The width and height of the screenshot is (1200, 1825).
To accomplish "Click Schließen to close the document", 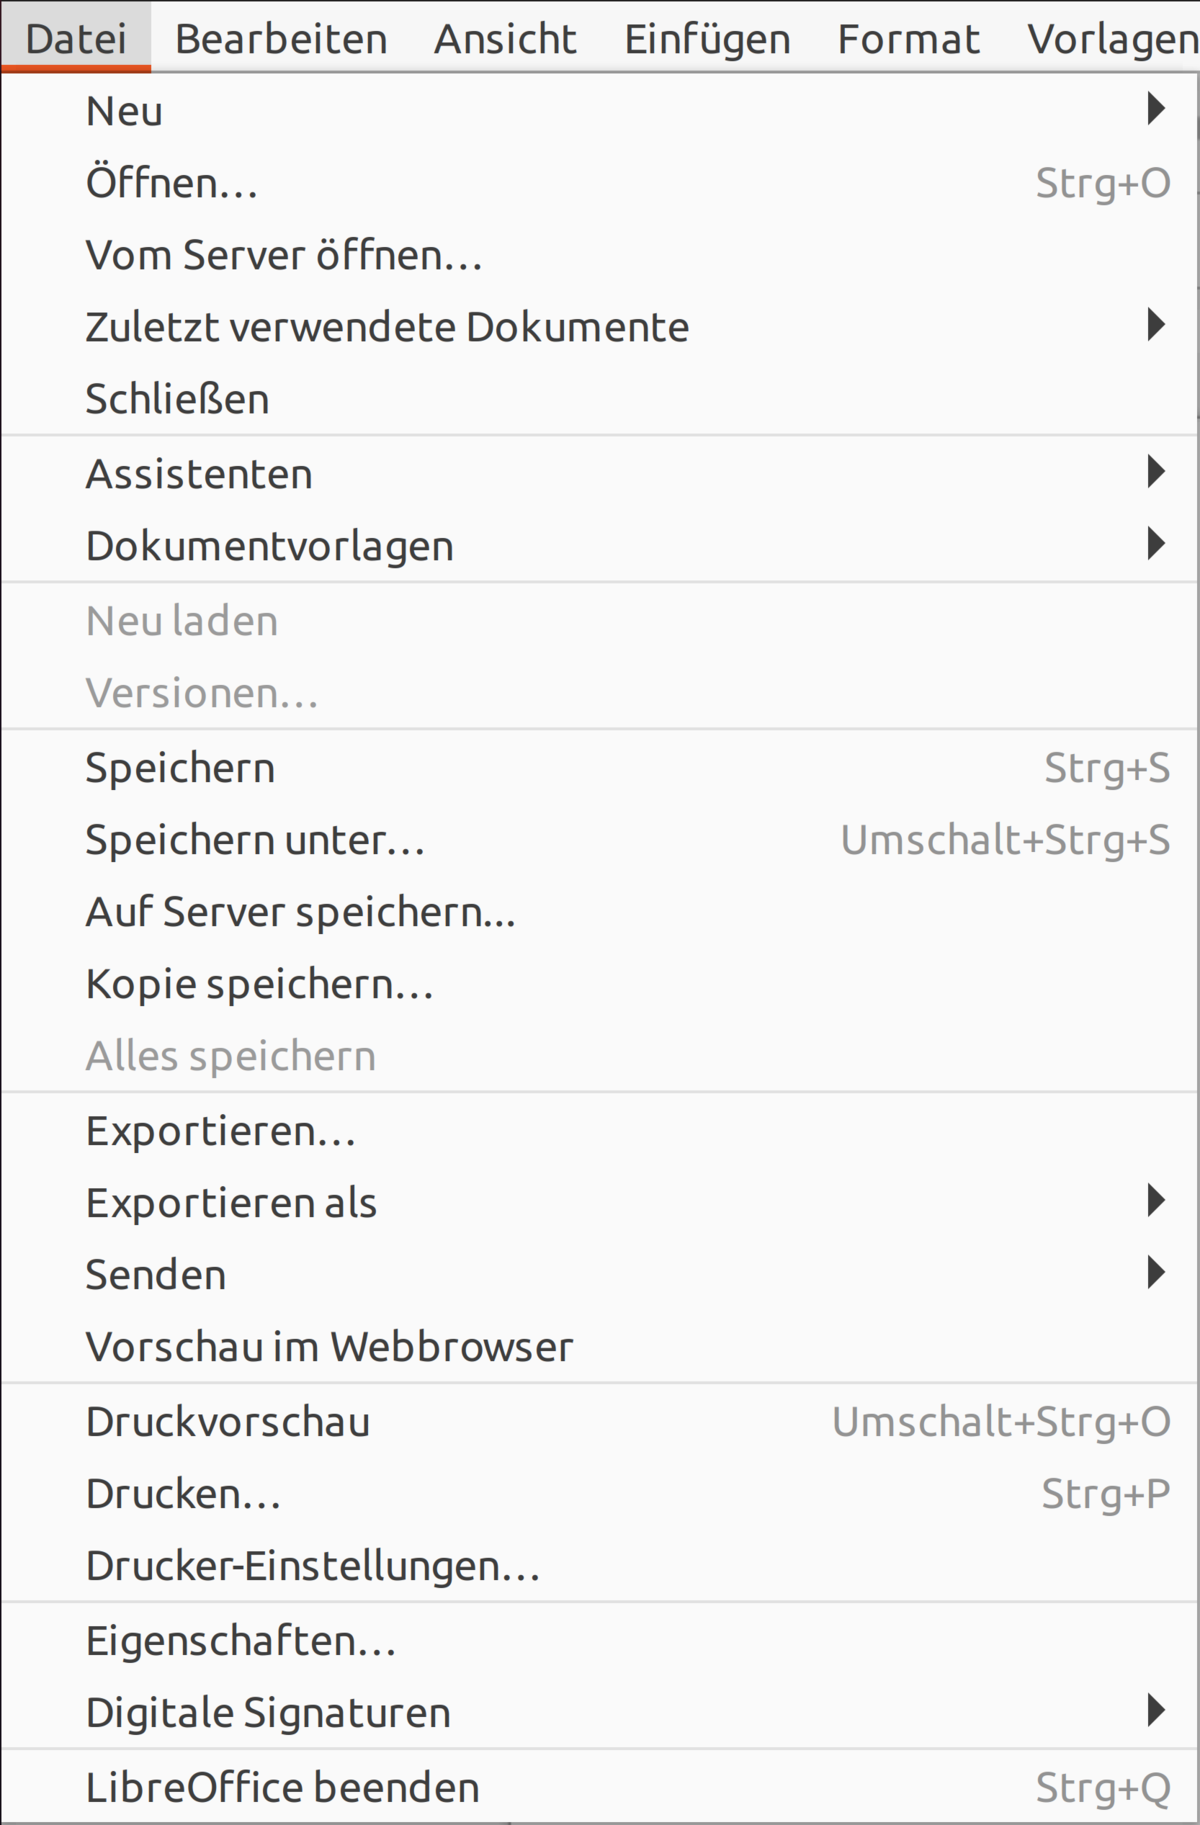I will (x=599, y=399).
